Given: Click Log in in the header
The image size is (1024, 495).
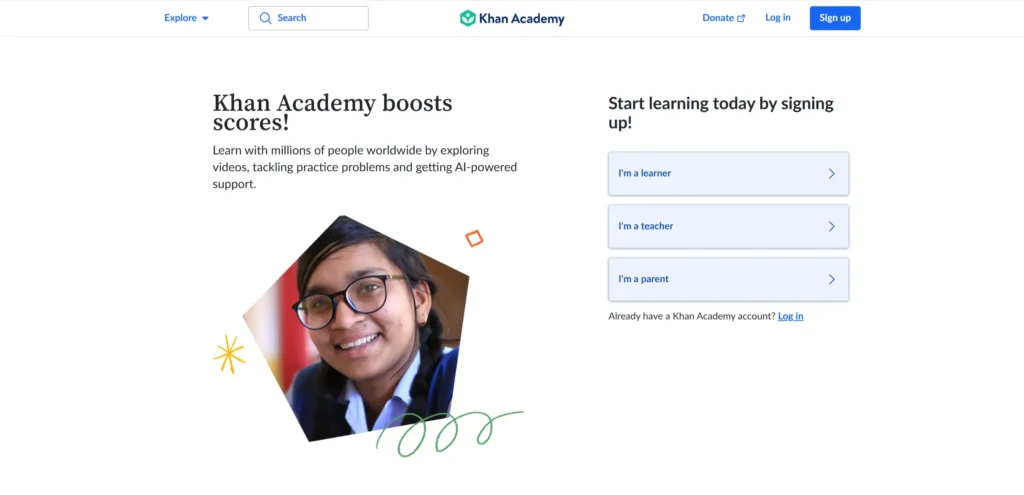Looking at the screenshot, I should click(778, 18).
